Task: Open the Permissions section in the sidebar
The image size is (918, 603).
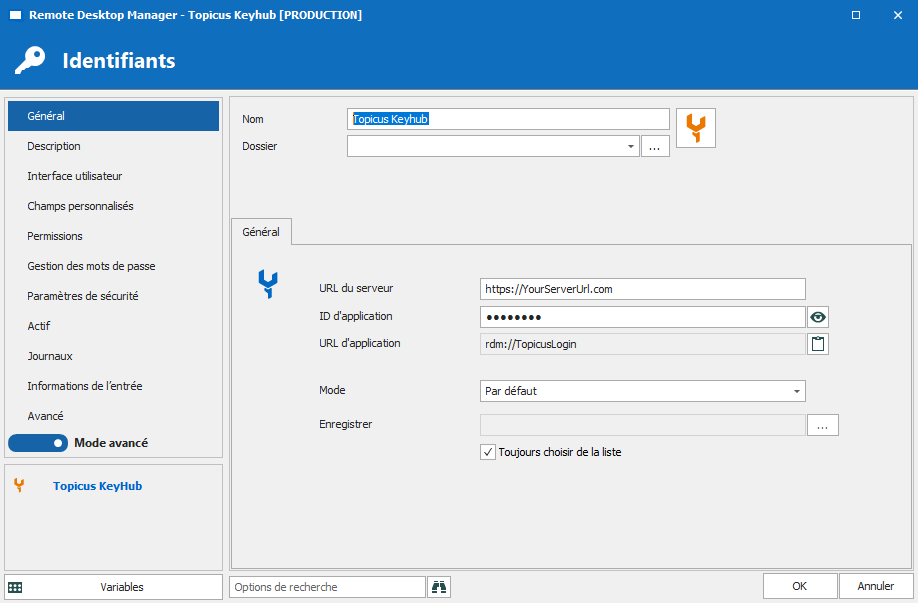Action: [55, 236]
